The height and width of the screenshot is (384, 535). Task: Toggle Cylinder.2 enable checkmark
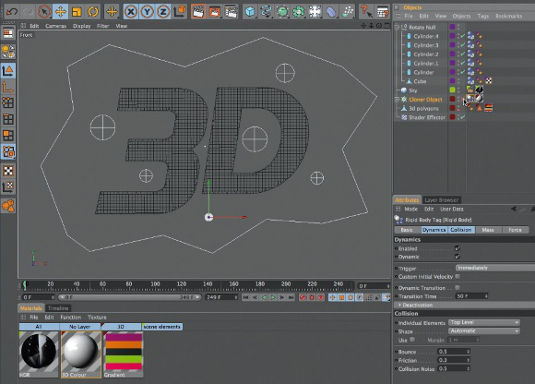(463, 54)
